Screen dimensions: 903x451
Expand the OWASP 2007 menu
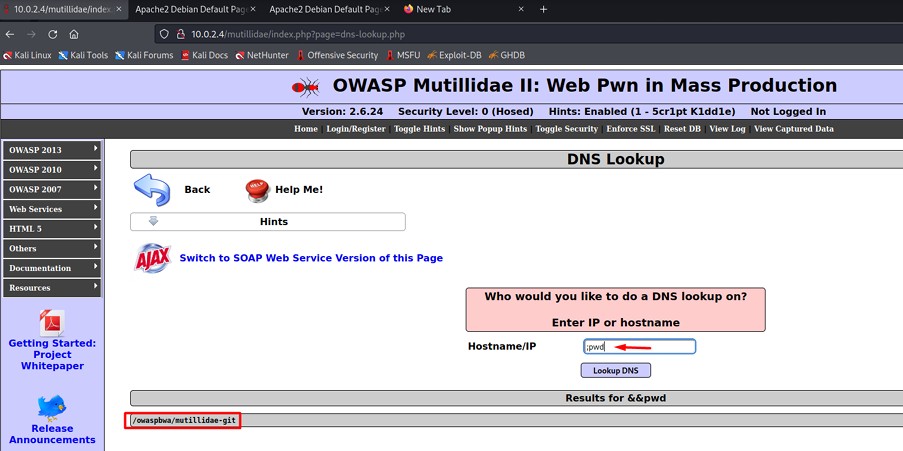[x=52, y=189]
